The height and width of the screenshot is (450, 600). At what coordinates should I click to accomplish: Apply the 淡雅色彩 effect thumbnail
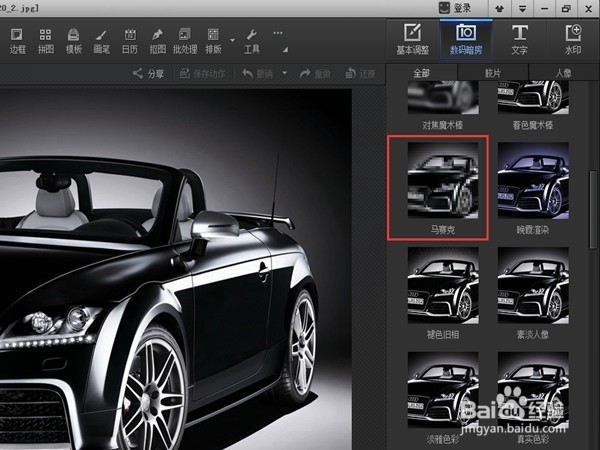(443, 390)
